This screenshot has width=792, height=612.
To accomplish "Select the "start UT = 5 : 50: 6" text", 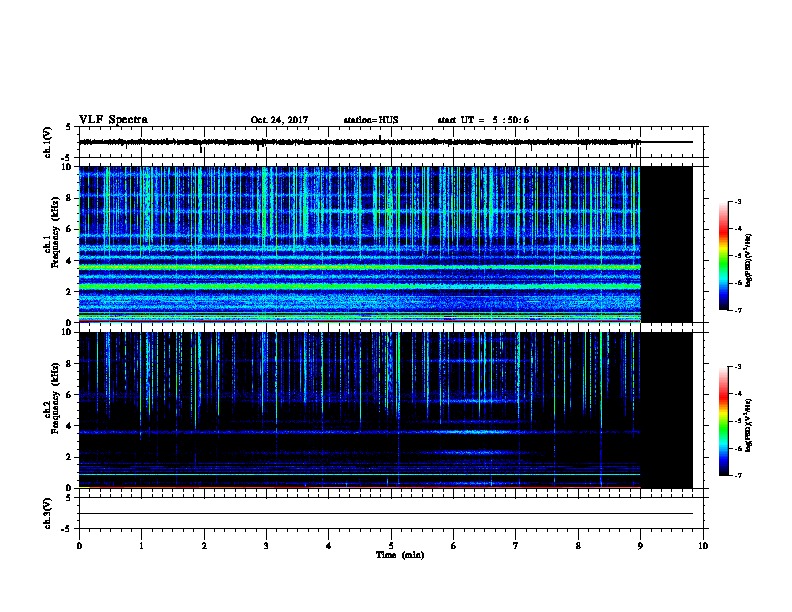I will (483, 120).
